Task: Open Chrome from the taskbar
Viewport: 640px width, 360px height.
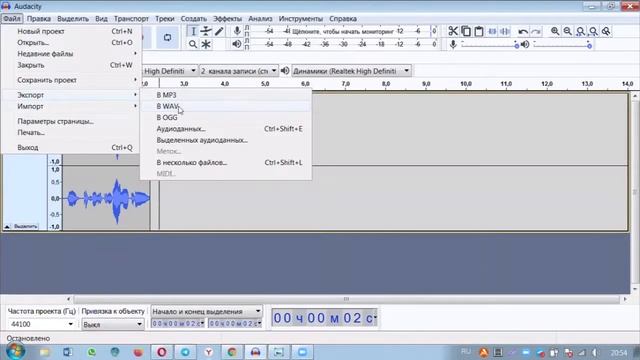Action: pos(232,352)
